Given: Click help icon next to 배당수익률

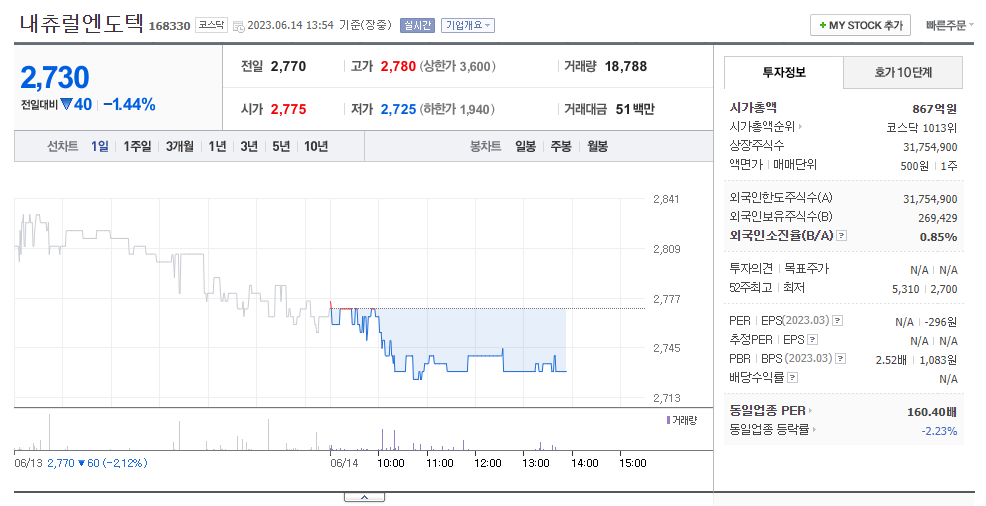Looking at the screenshot, I should coord(792,378).
